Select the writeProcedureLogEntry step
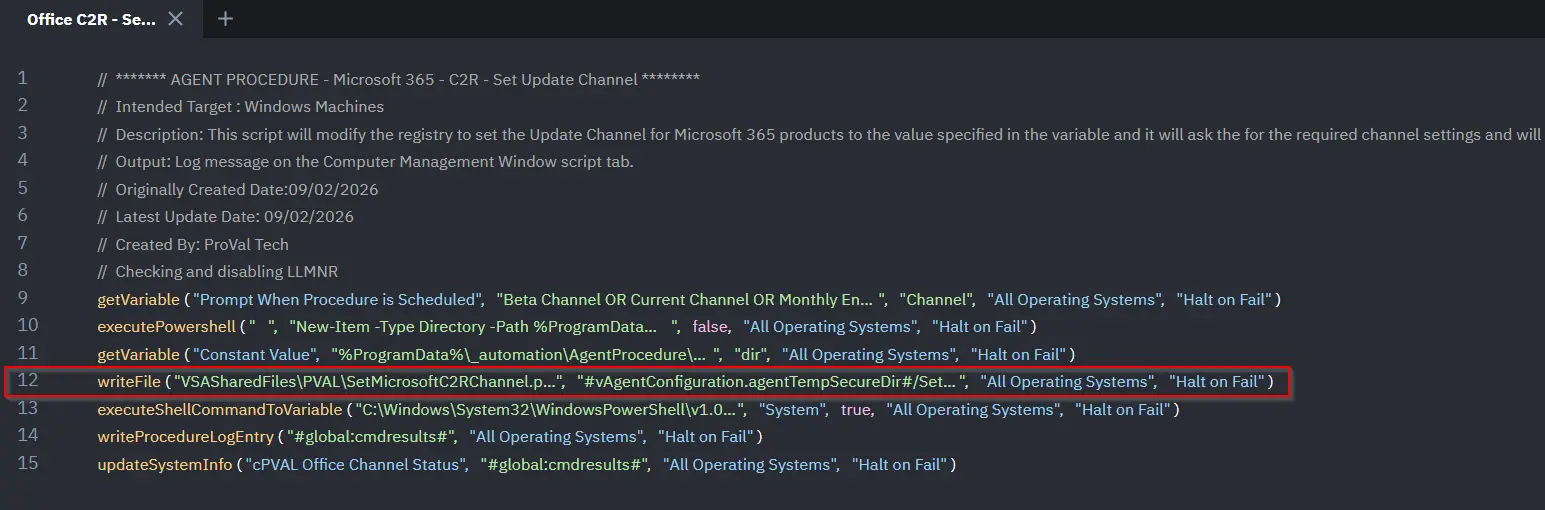 click(x=185, y=437)
